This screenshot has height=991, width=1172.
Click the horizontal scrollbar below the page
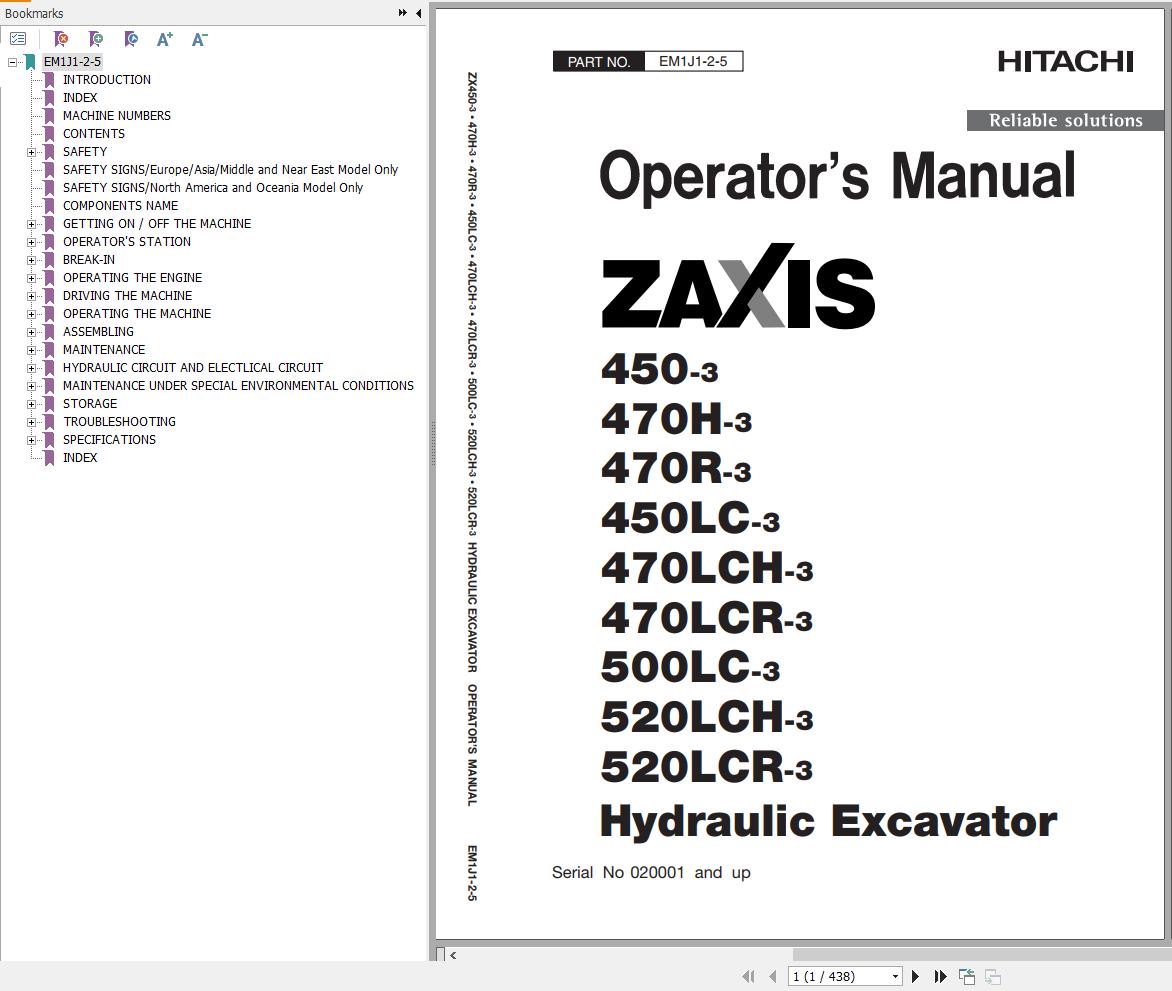tap(982, 954)
